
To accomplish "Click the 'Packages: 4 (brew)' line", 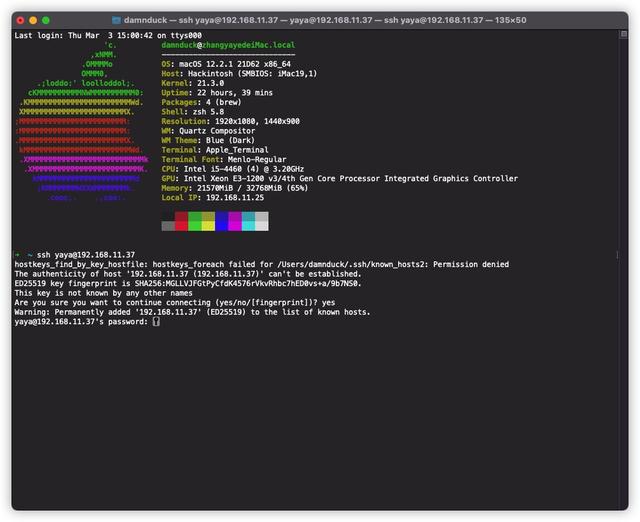I will pos(201,102).
